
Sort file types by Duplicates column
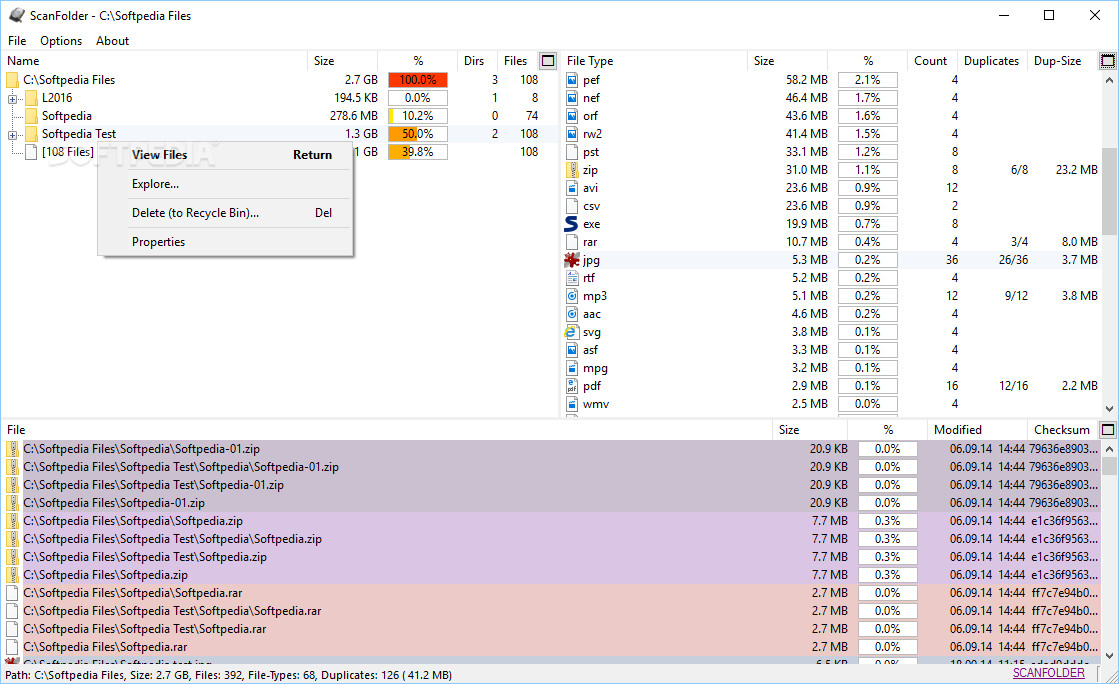click(x=991, y=61)
